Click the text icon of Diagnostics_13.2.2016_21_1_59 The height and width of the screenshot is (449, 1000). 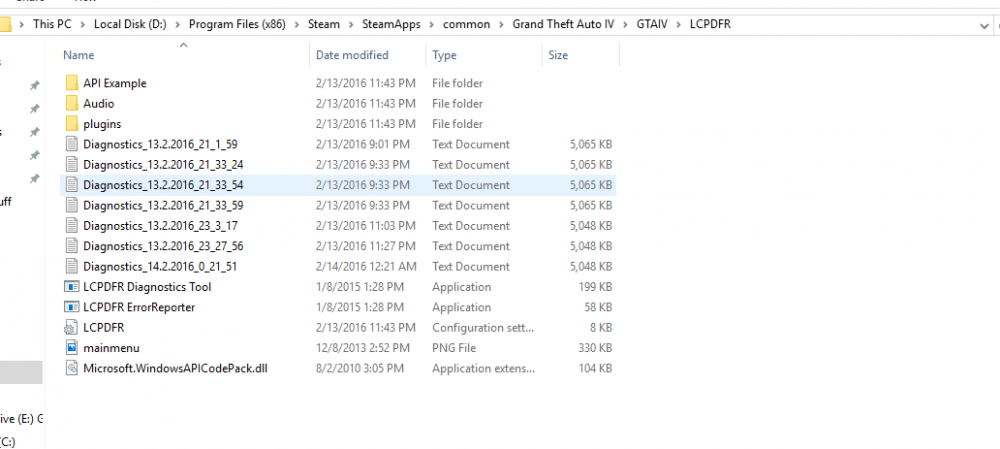71,144
